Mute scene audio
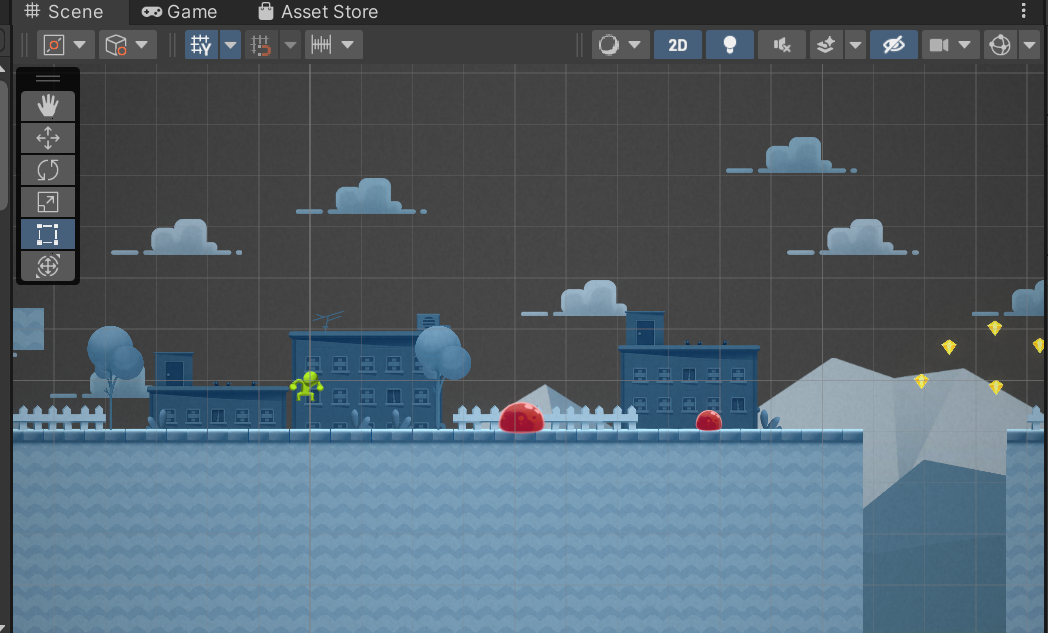 781,44
